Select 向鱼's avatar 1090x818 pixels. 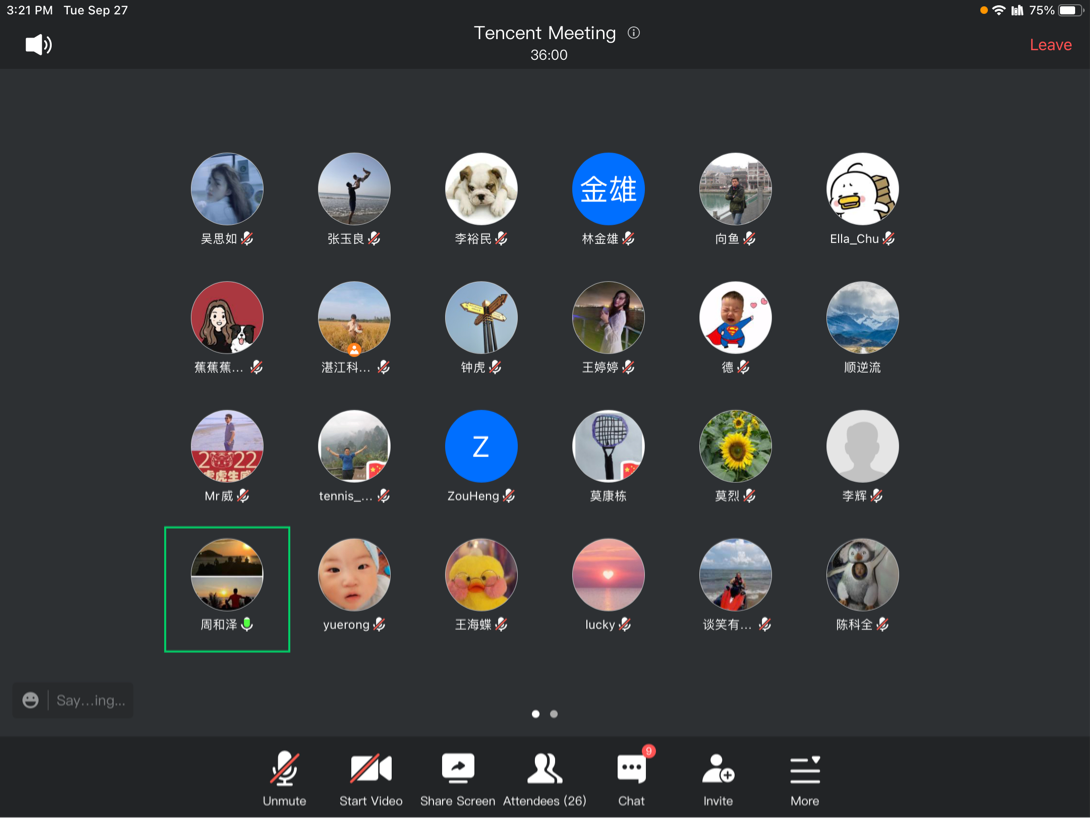click(735, 189)
